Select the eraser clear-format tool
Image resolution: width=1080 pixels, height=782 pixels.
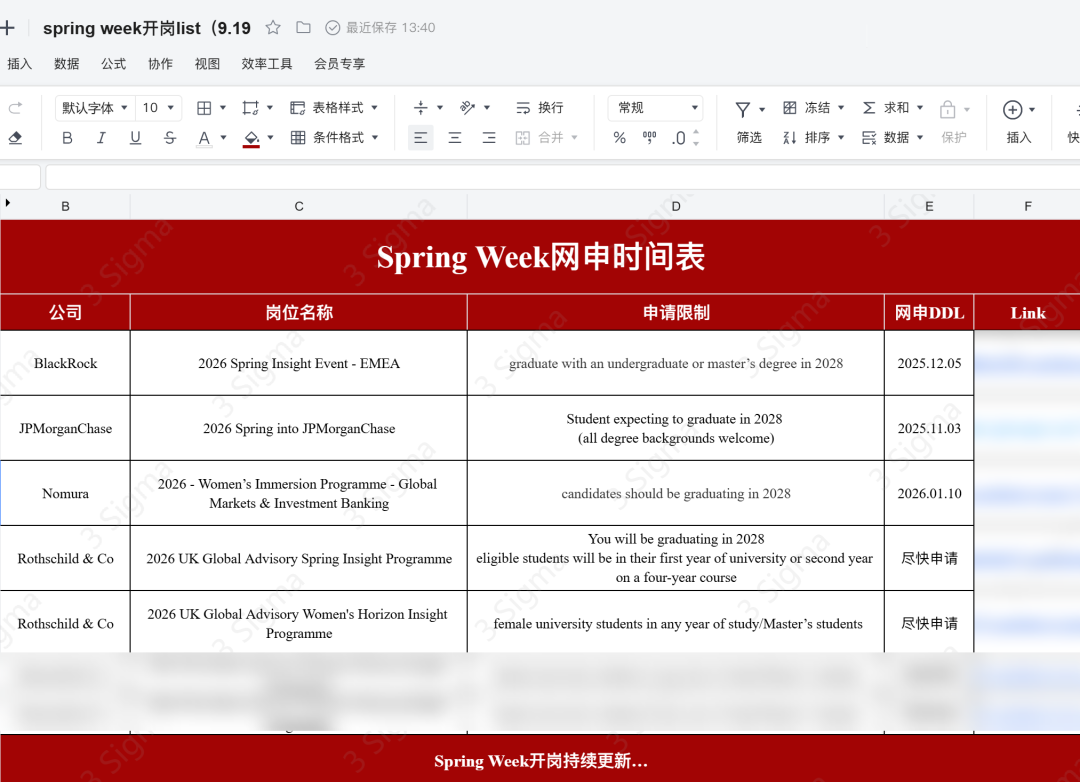click(15, 138)
